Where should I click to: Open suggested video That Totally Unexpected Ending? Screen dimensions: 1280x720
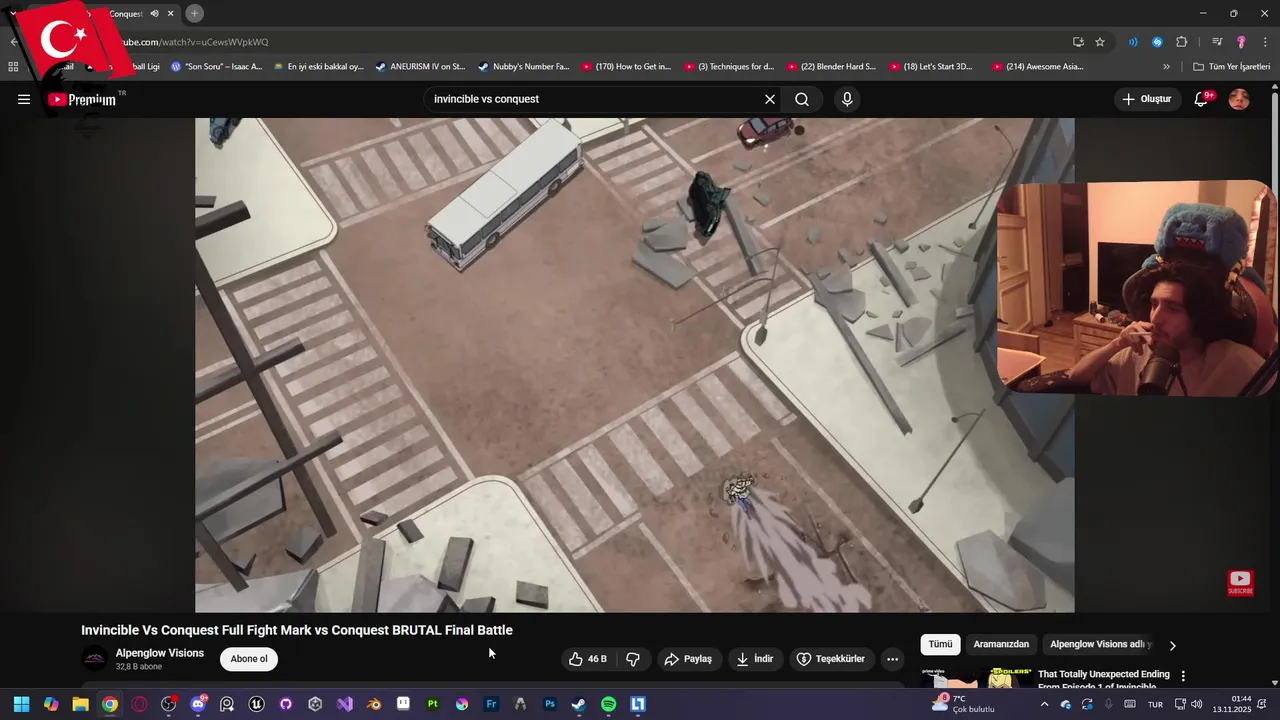pyautogui.click(x=1104, y=678)
